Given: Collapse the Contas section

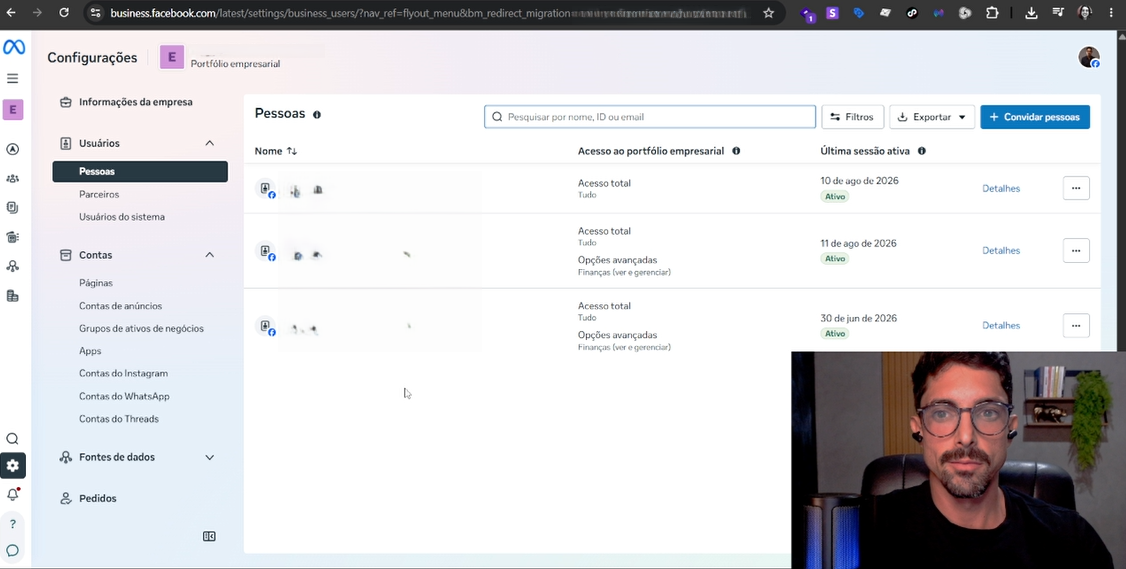Looking at the screenshot, I should pyautogui.click(x=209, y=255).
